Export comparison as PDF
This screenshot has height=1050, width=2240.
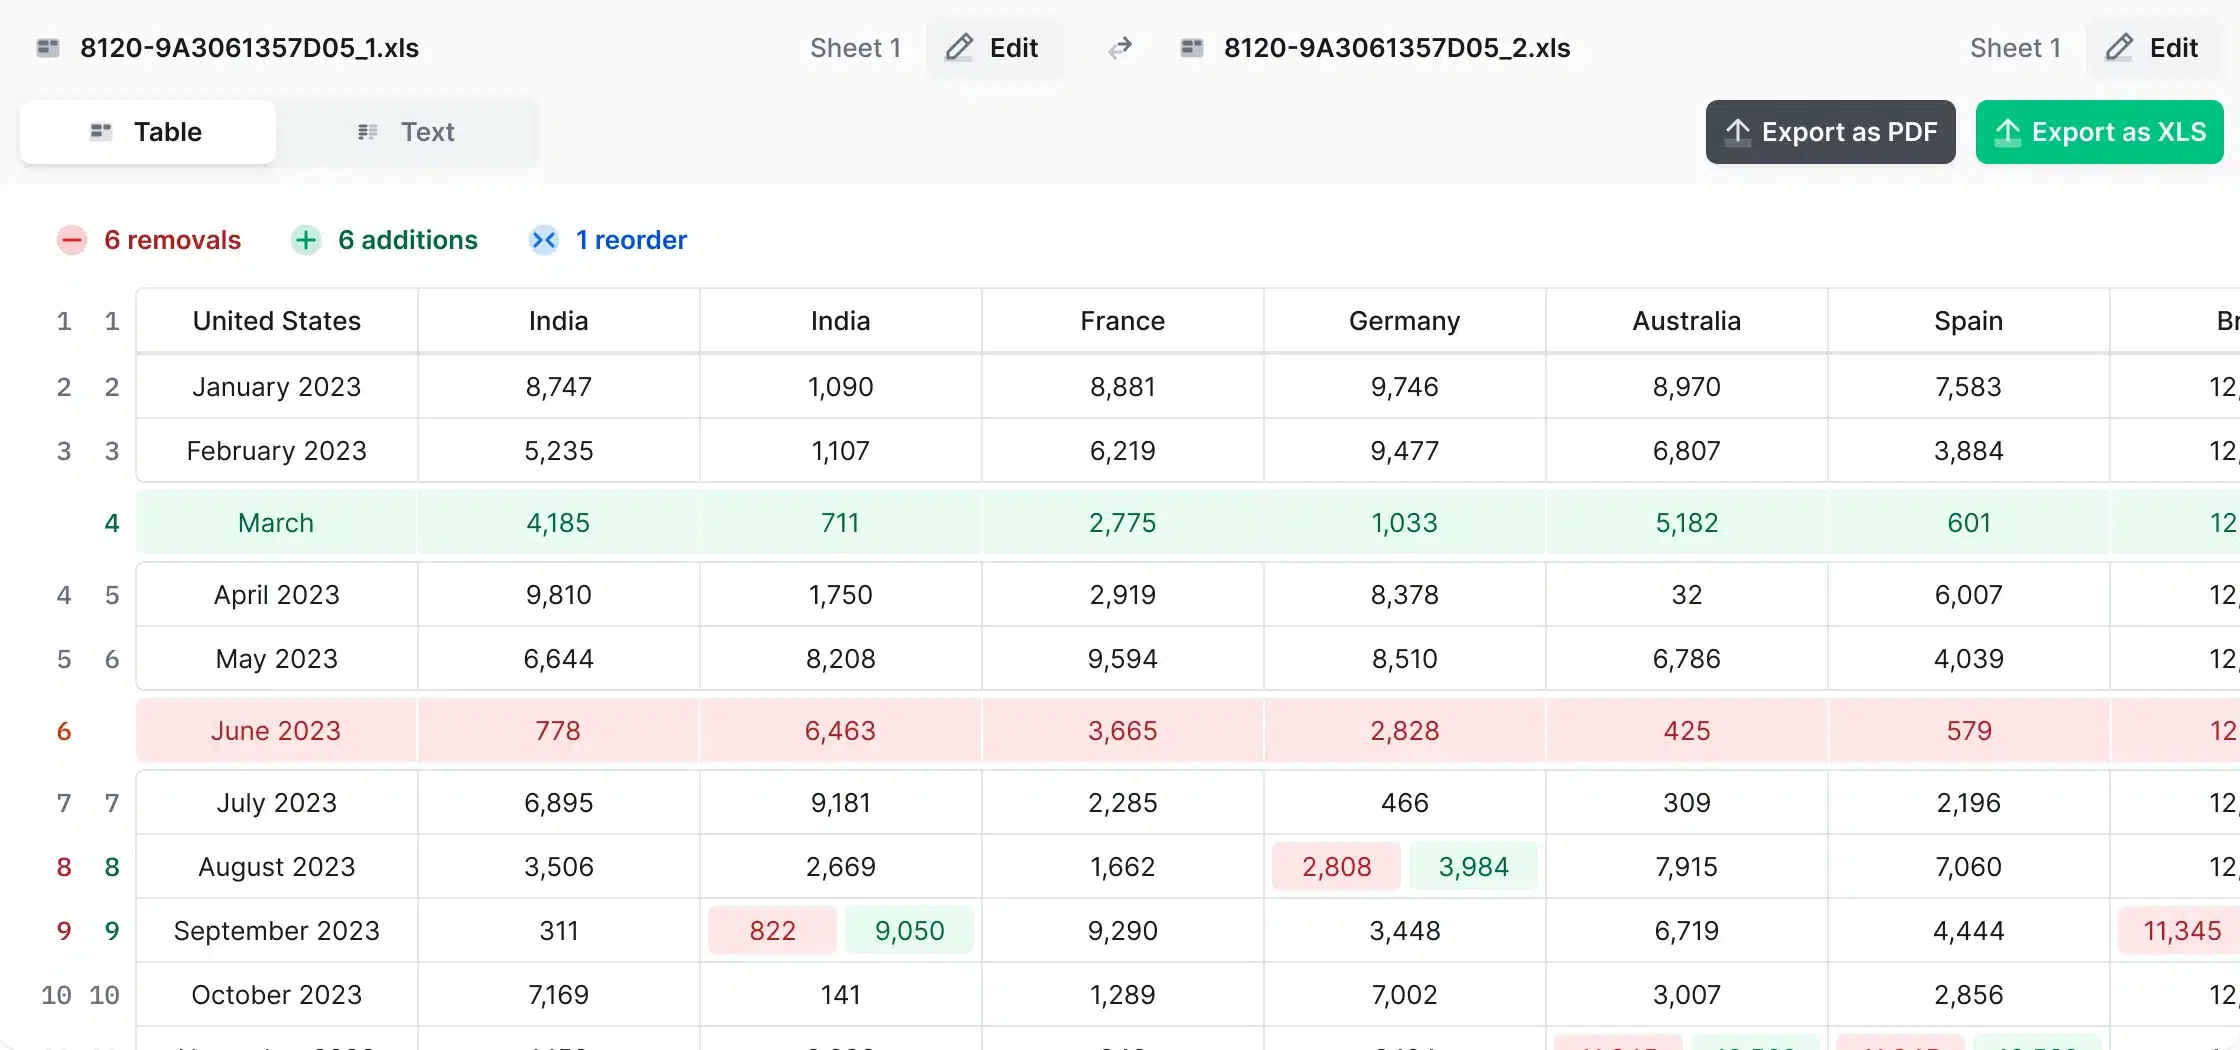click(x=1830, y=132)
